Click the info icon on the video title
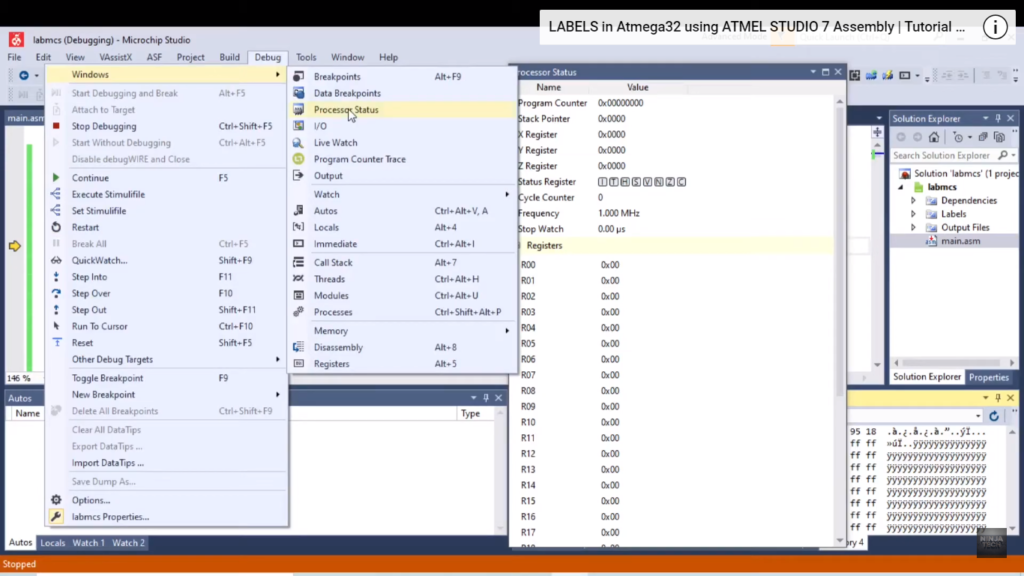The image size is (1024, 576). pos(995,27)
